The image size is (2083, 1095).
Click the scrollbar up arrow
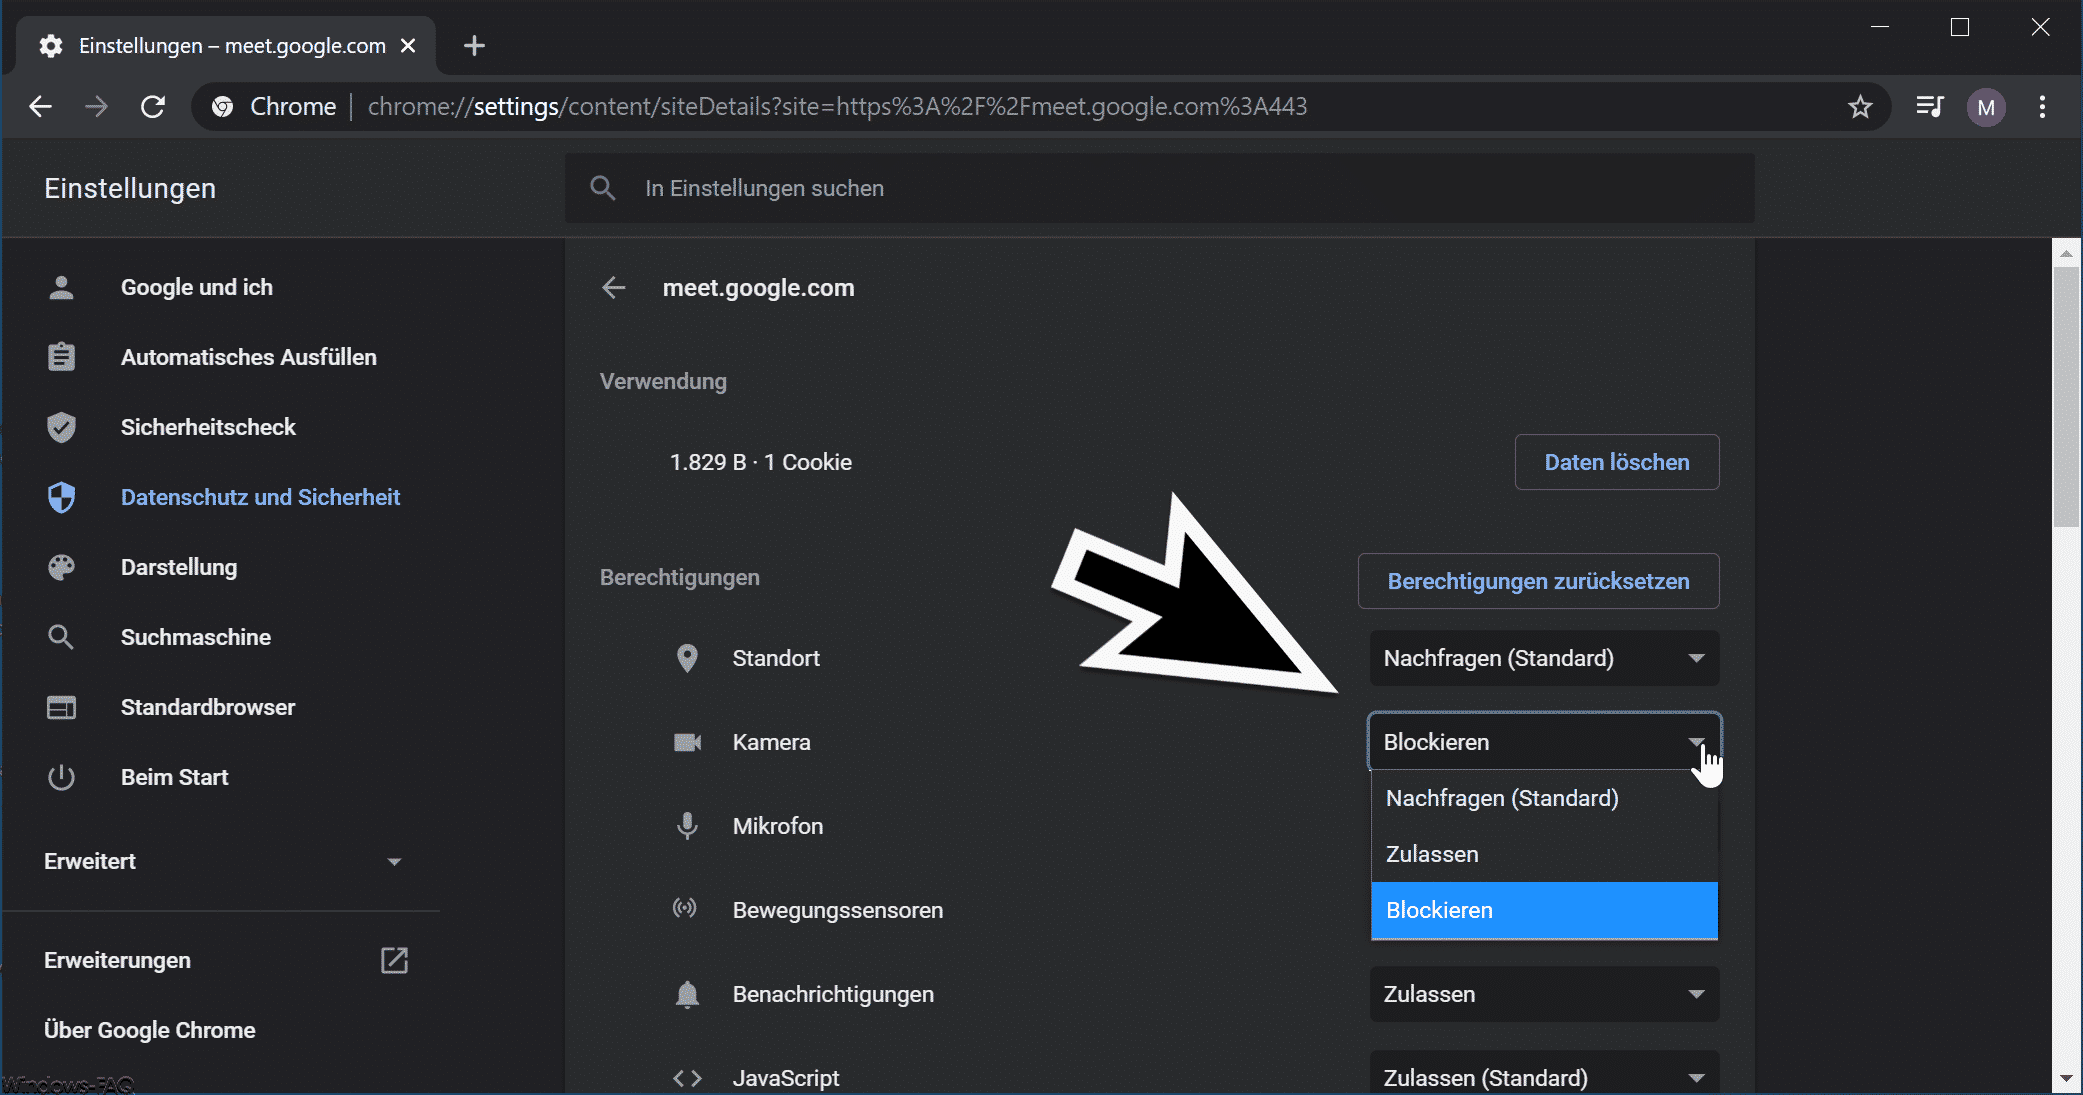coord(2066,254)
